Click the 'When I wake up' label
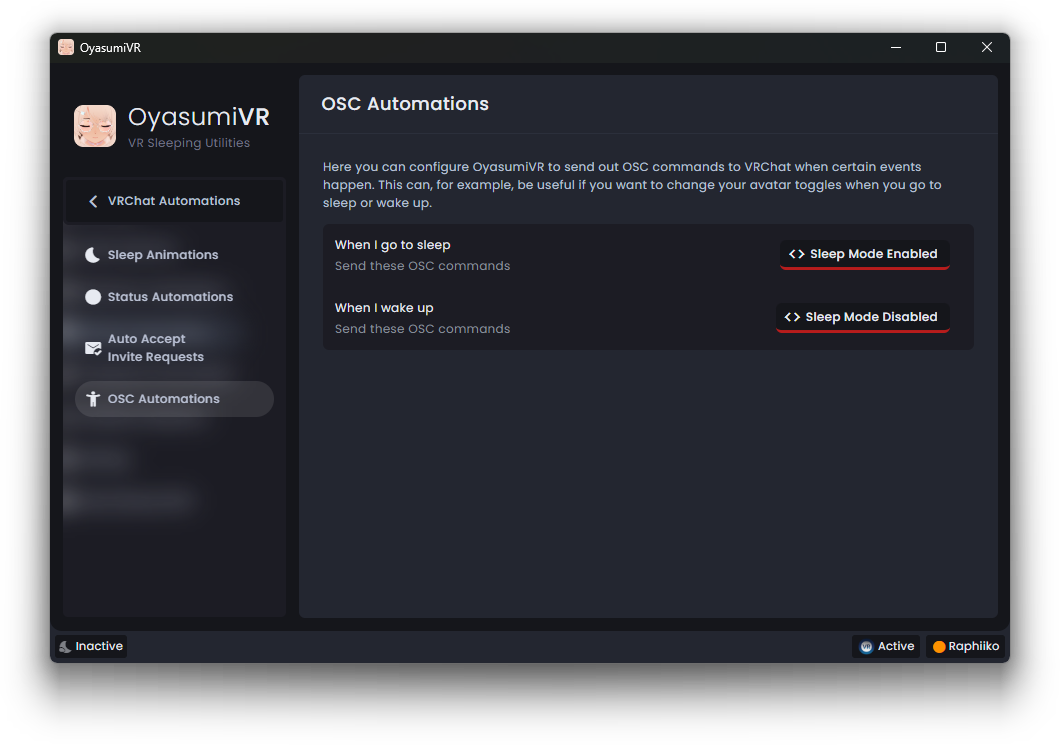1060x745 pixels. tap(384, 308)
